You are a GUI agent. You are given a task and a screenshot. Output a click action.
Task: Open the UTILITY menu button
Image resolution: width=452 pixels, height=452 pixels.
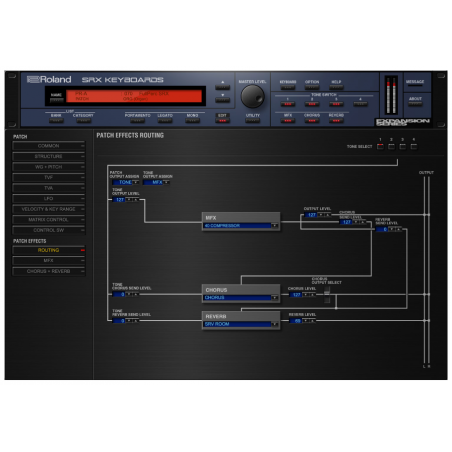tap(252, 121)
